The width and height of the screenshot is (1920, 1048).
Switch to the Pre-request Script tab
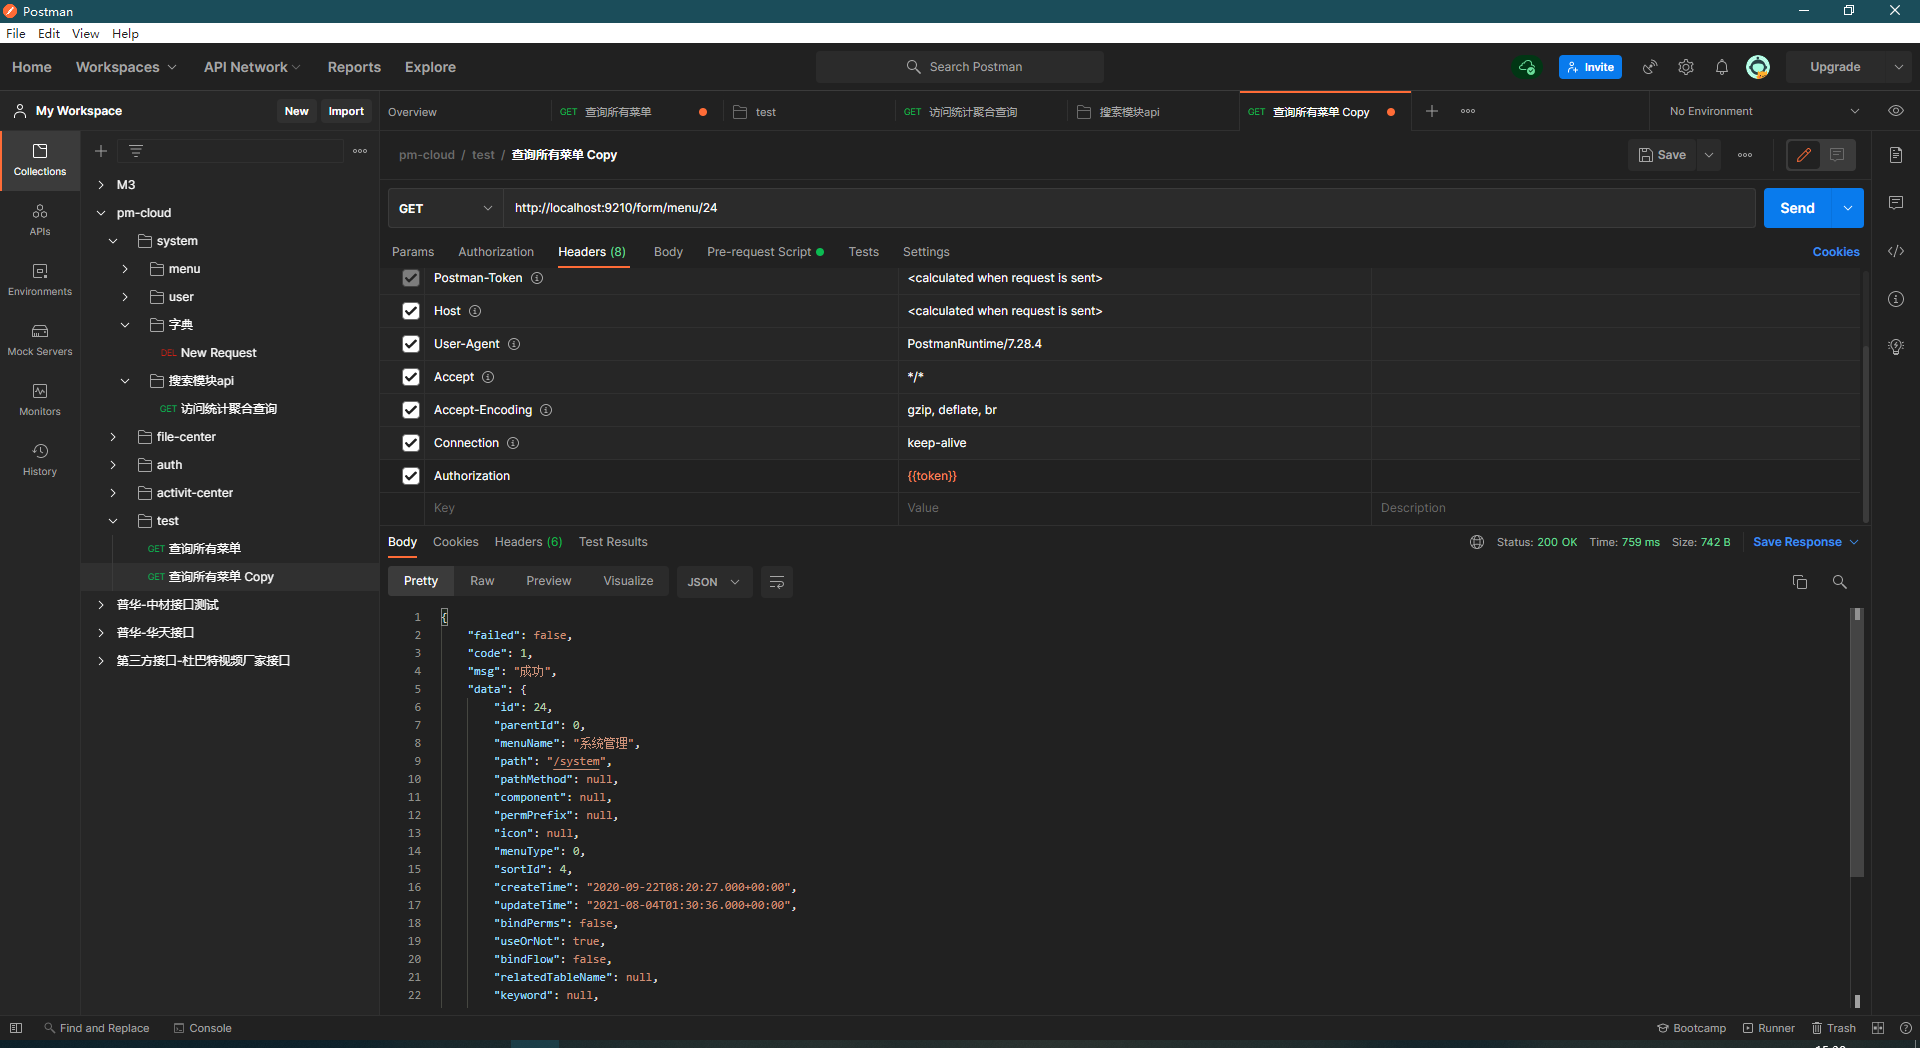click(x=759, y=252)
